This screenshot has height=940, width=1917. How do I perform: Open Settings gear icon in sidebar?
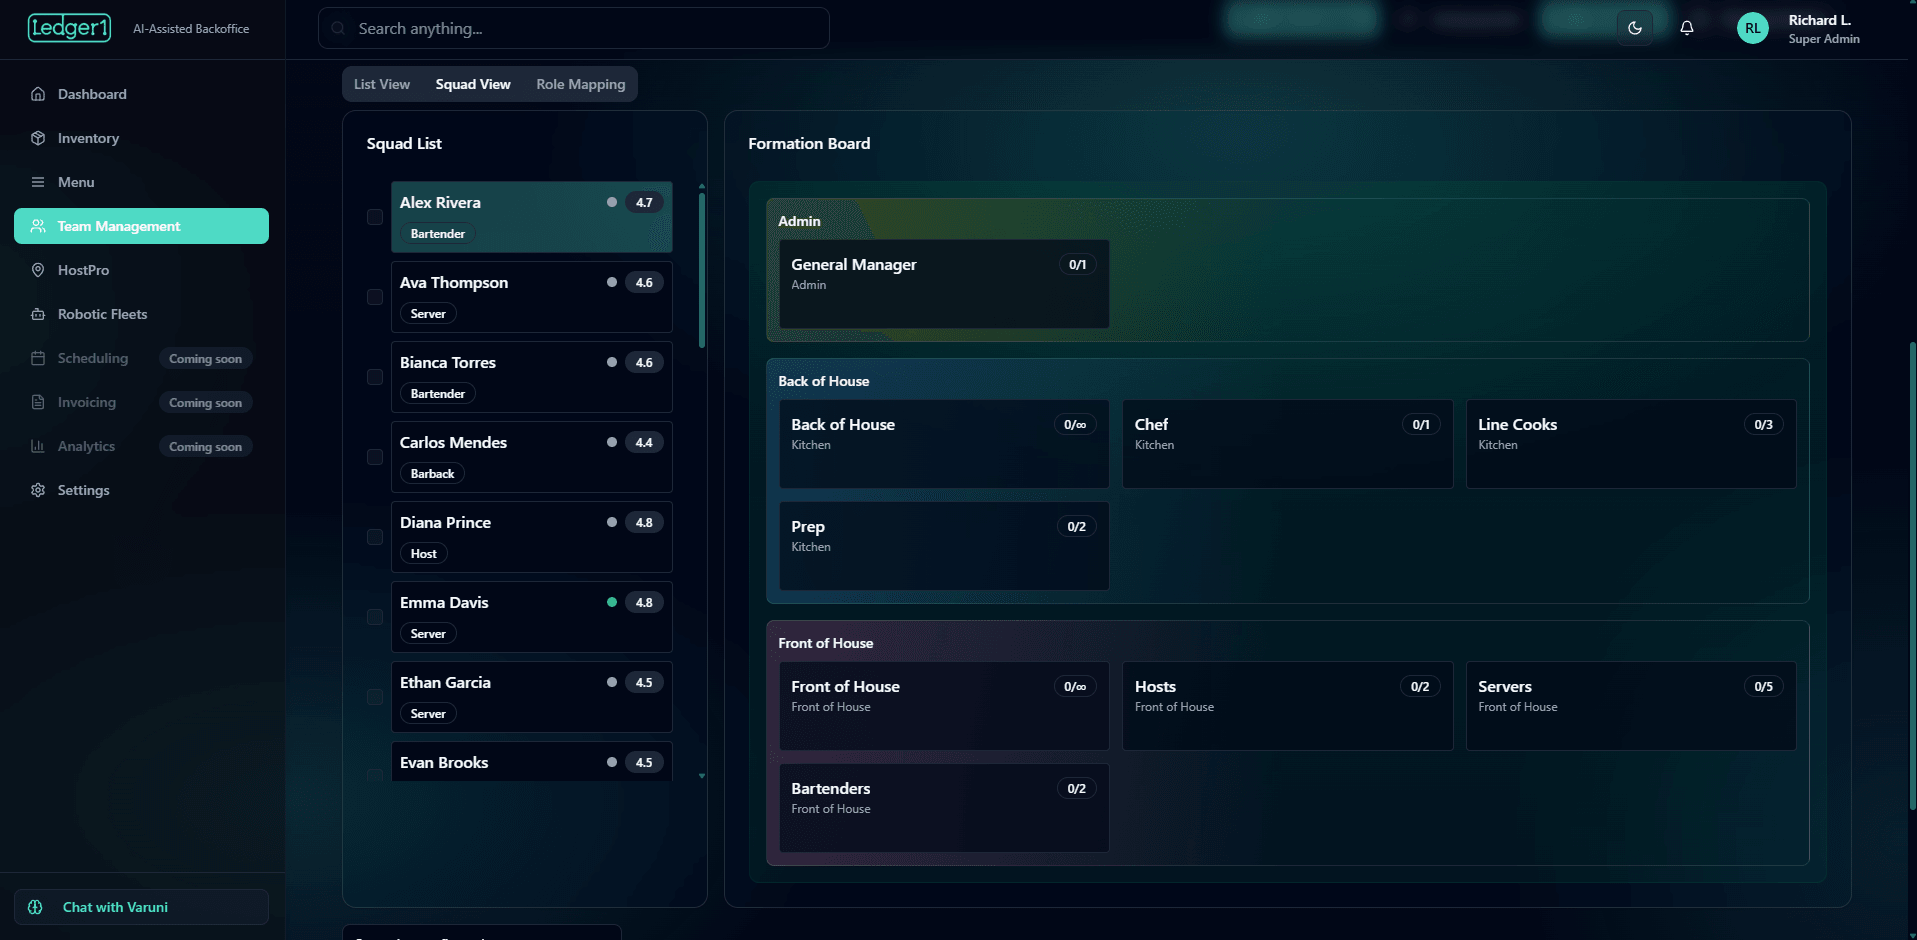pyautogui.click(x=38, y=490)
